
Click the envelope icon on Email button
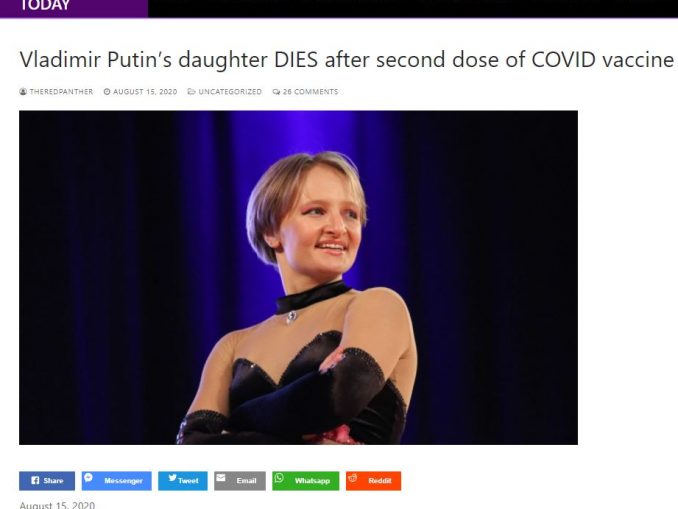pyautogui.click(x=221, y=477)
